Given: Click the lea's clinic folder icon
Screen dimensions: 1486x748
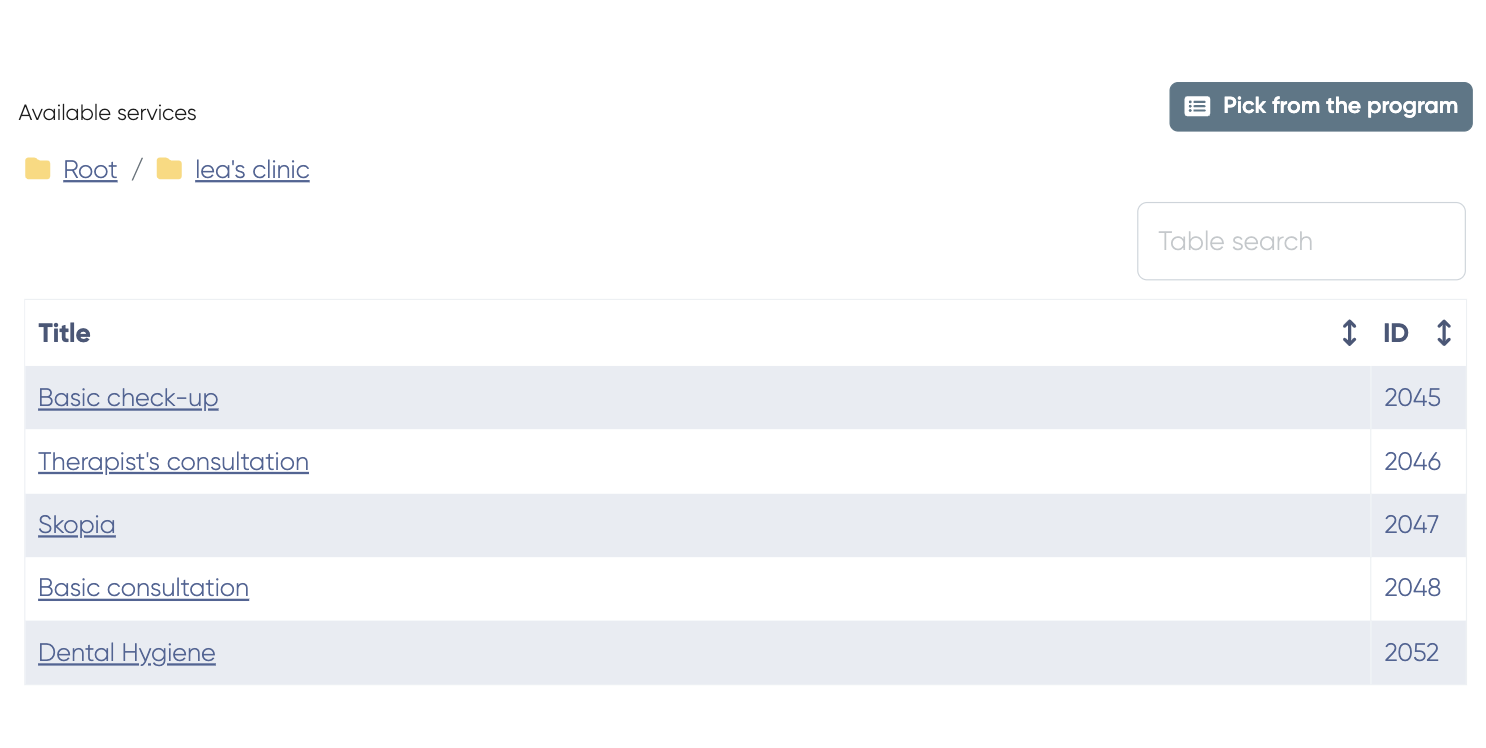Looking at the screenshot, I should [169, 169].
